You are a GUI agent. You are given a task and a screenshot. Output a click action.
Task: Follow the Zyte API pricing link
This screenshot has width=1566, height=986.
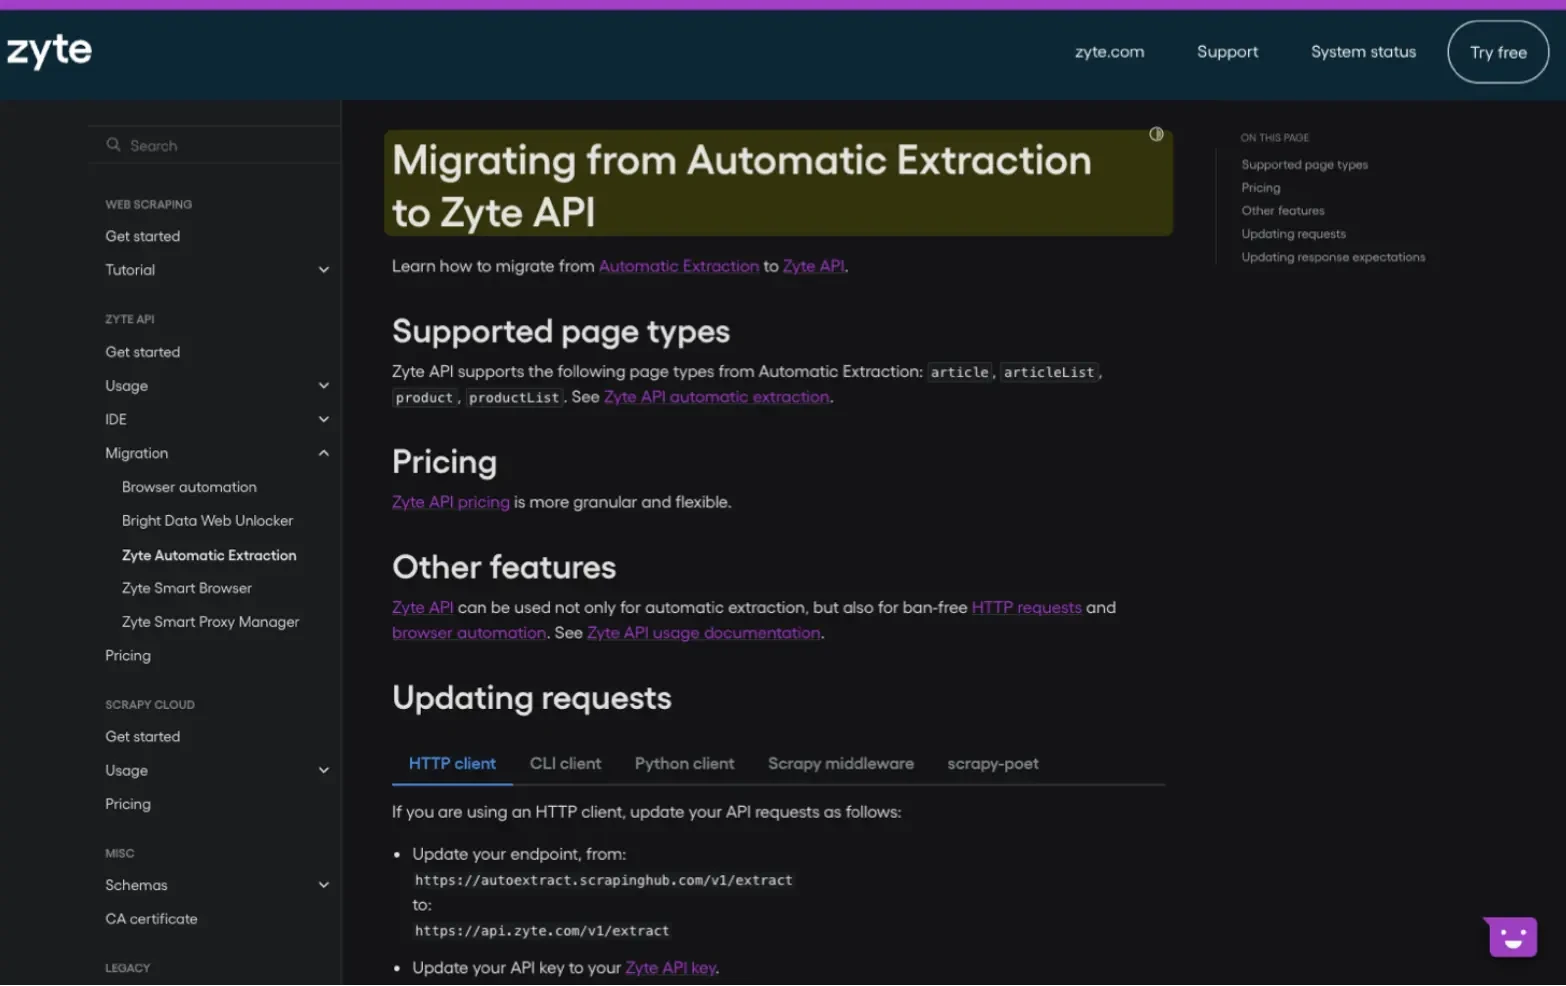(450, 501)
